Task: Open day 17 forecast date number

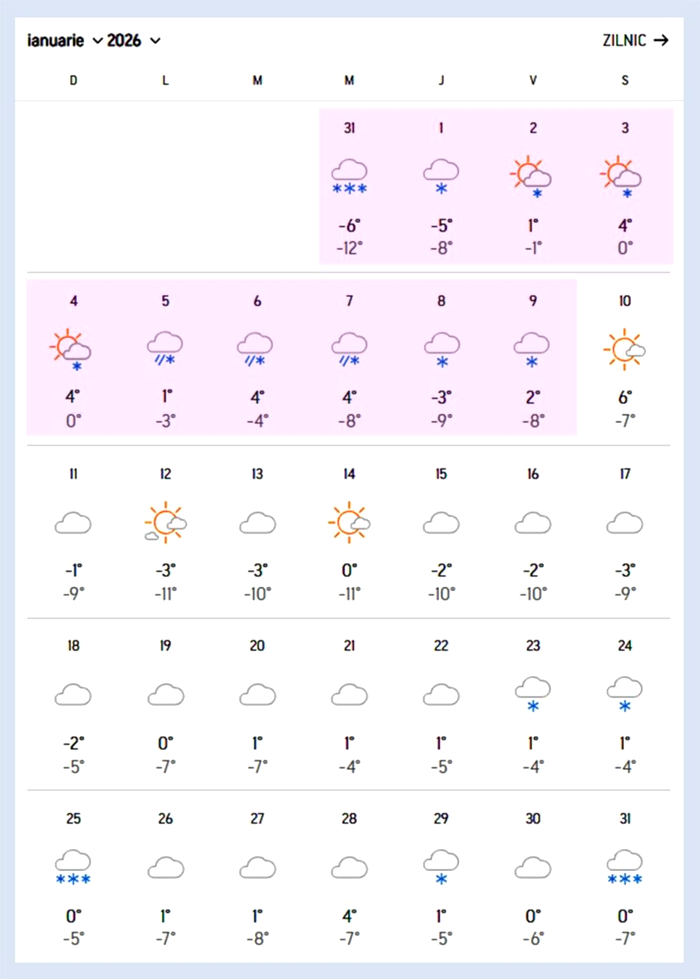Action: 625,474
